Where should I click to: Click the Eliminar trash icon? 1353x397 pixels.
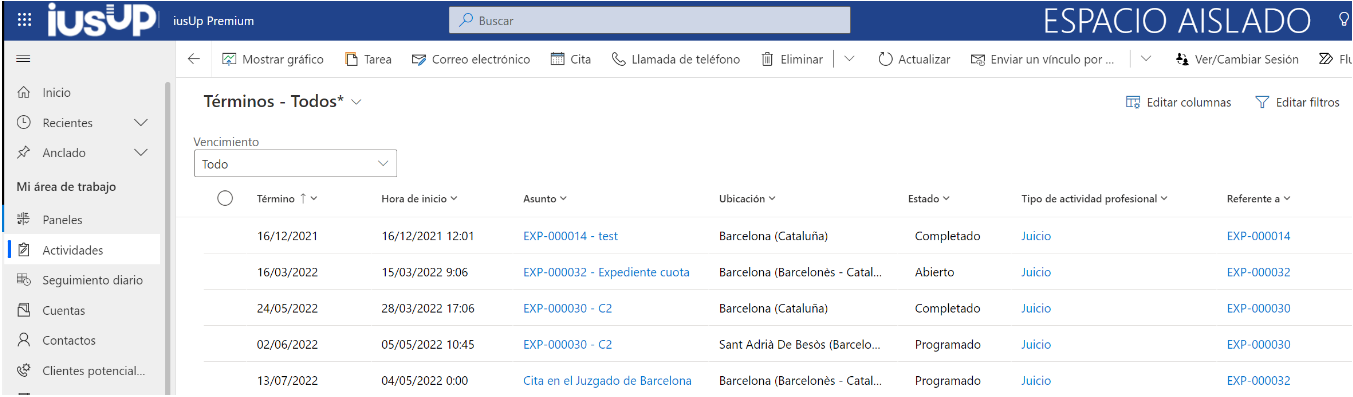768,59
